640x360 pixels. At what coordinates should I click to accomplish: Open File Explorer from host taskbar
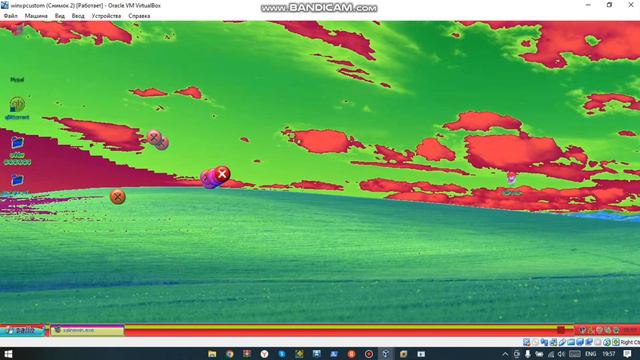coord(212,354)
